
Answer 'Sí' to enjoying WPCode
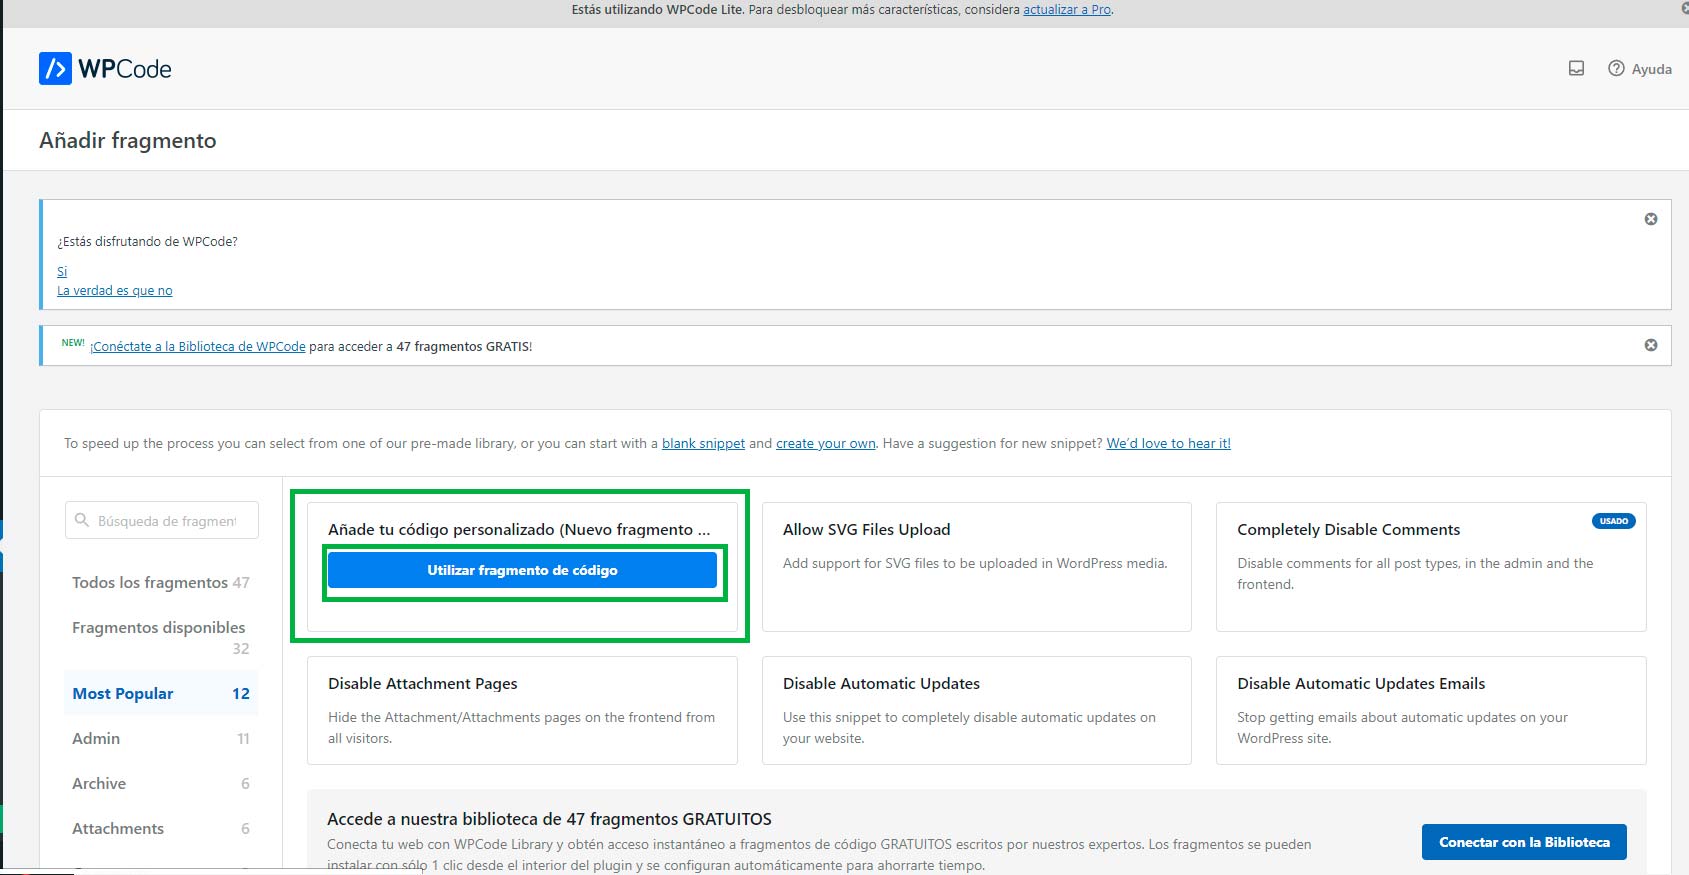(62, 272)
